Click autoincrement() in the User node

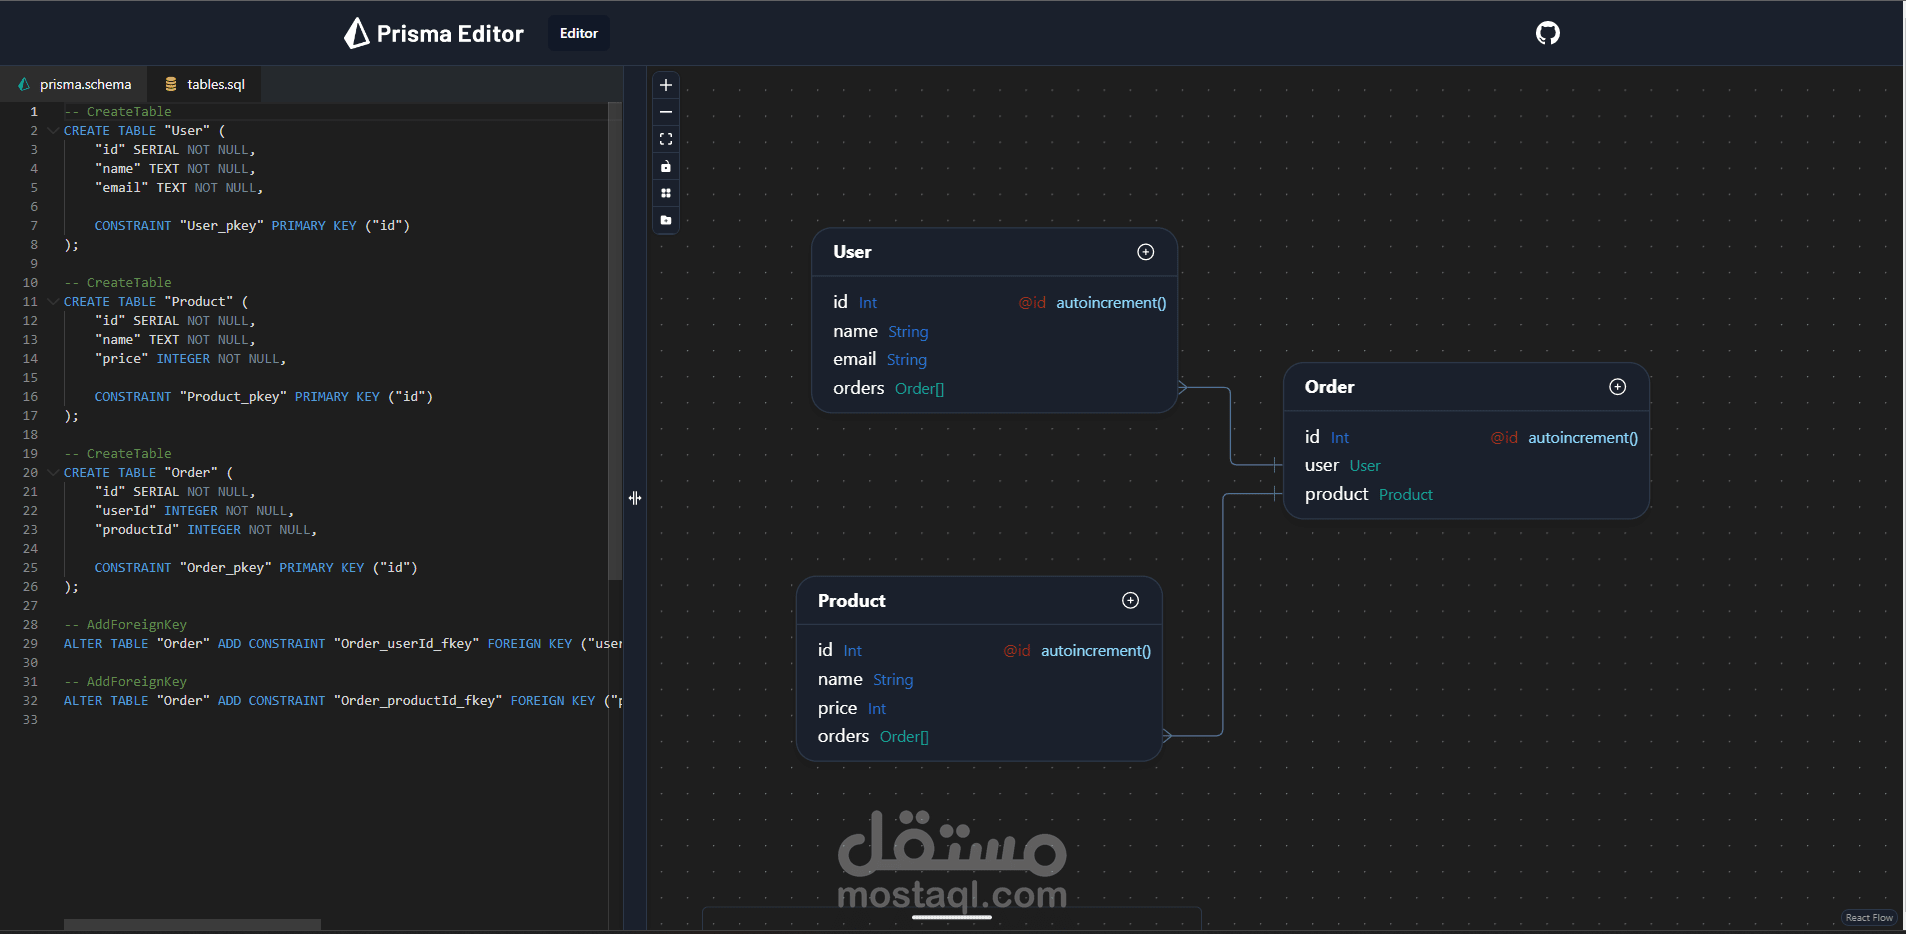(x=1111, y=303)
